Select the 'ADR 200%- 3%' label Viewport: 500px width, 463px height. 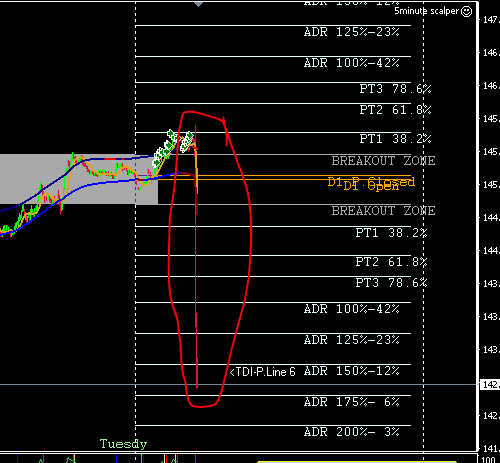pyautogui.click(x=352, y=432)
